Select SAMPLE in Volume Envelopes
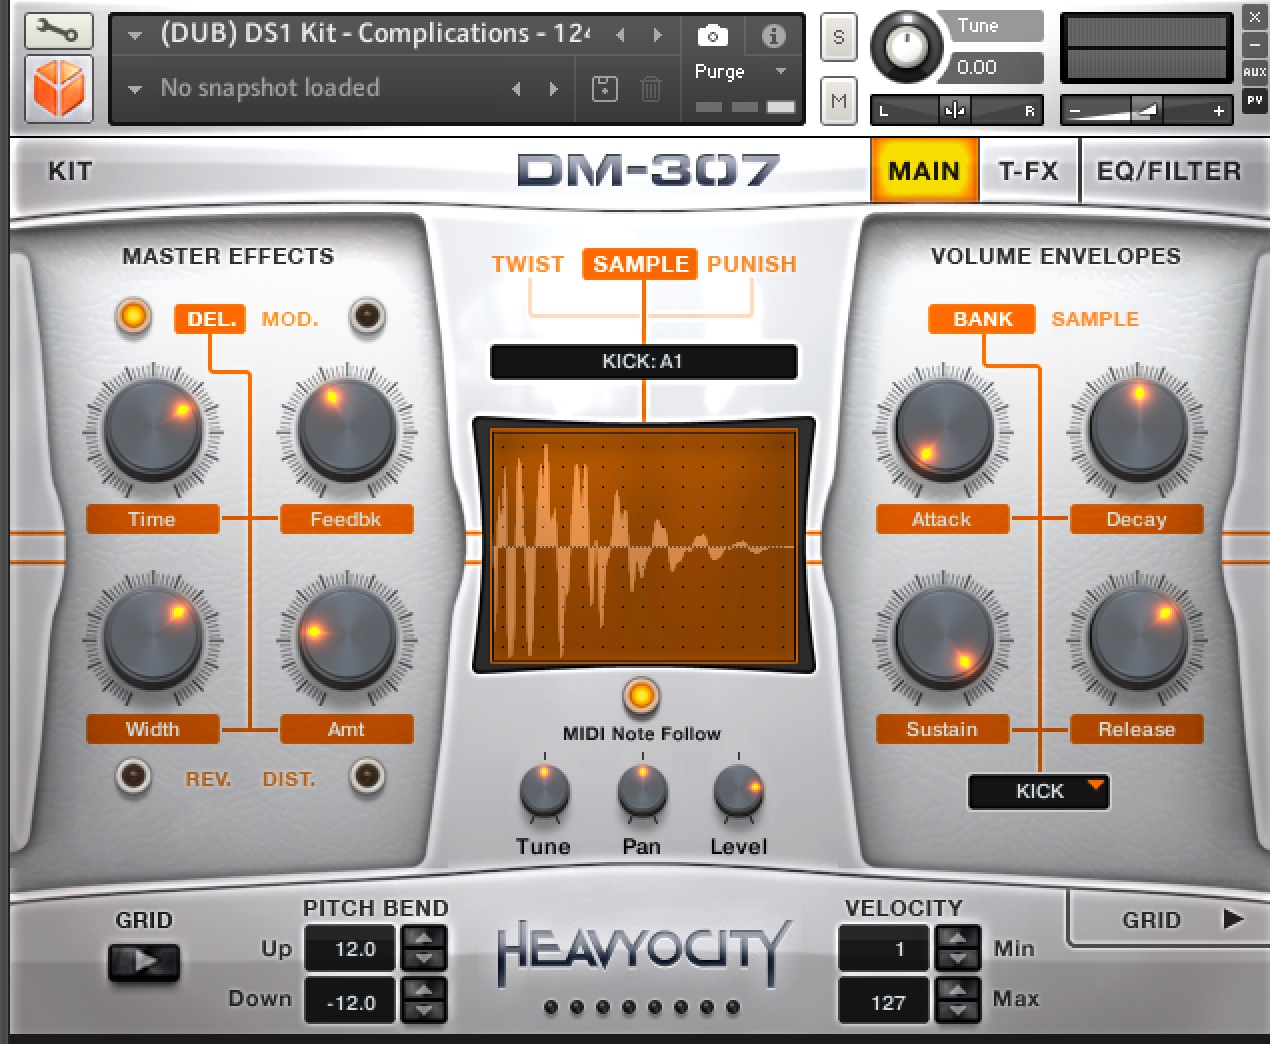The height and width of the screenshot is (1044, 1270). [x=1095, y=319]
